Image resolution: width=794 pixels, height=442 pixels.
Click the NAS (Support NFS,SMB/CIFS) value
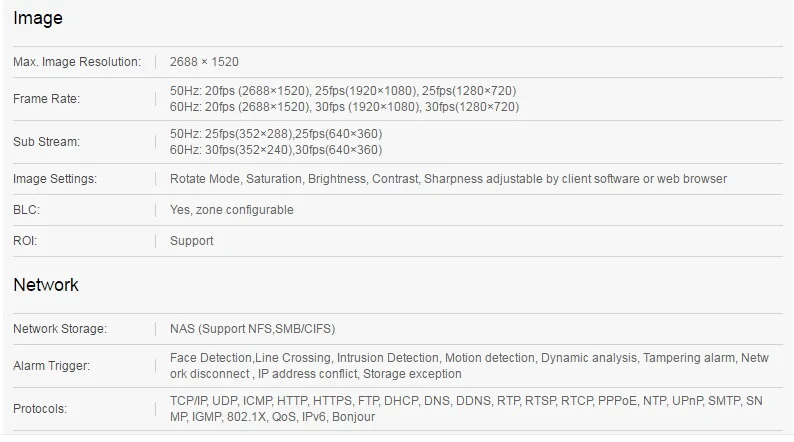(x=252, y=329)
